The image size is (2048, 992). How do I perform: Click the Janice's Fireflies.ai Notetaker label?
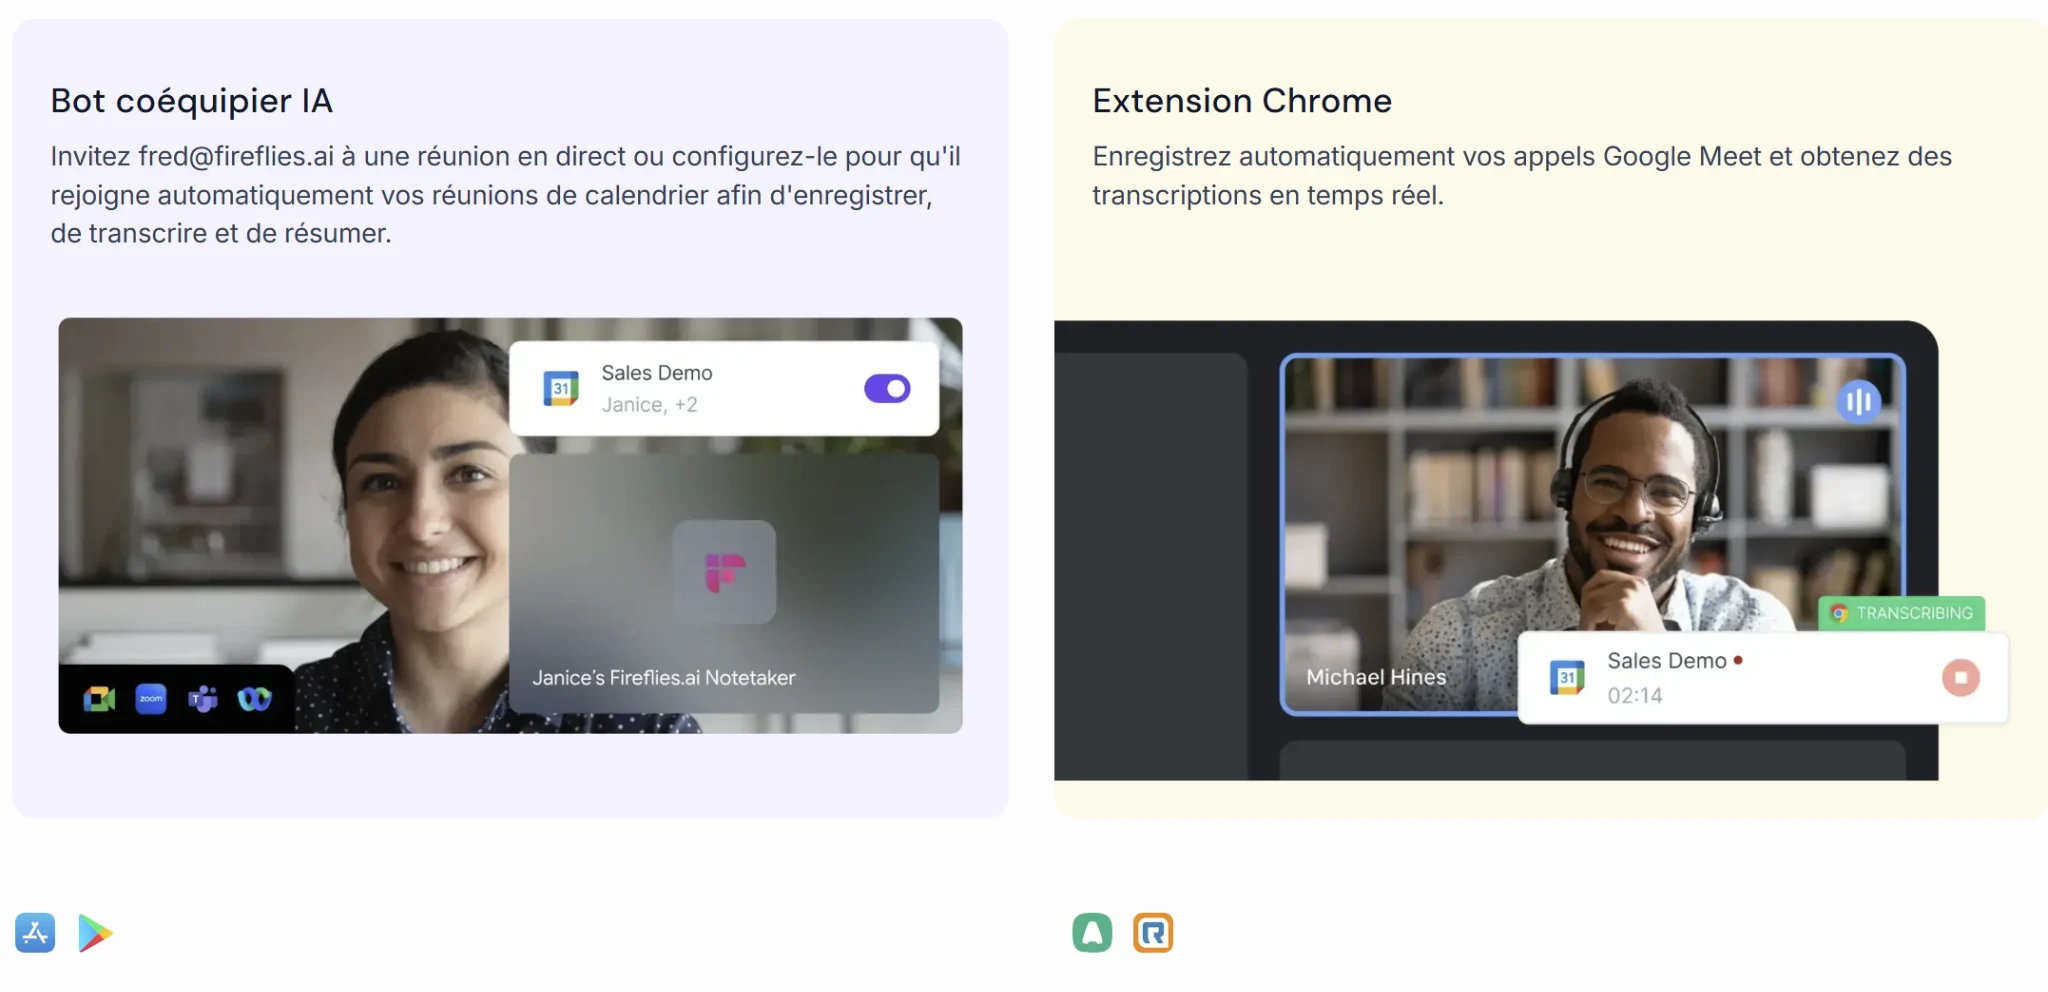[x=664, y=676]
